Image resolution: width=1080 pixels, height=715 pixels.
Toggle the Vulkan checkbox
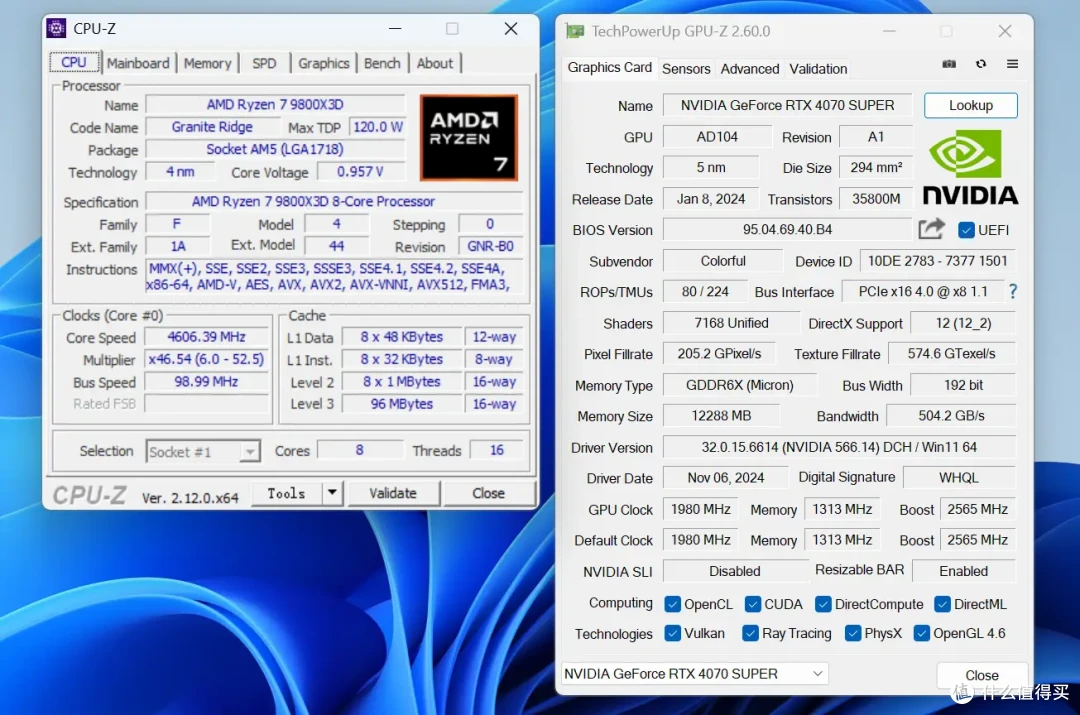[672, 633]
